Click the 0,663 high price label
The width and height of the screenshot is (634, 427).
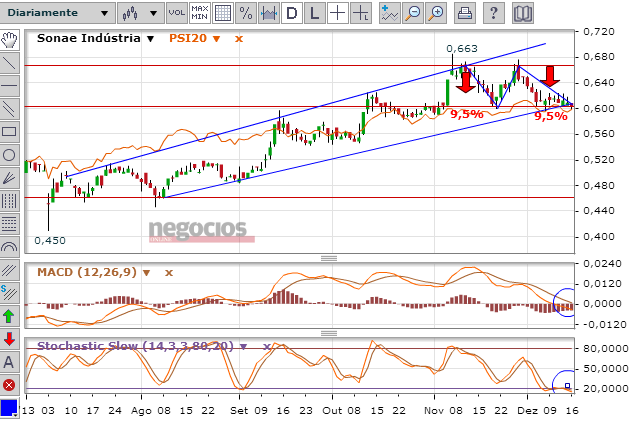click(462, 49)
